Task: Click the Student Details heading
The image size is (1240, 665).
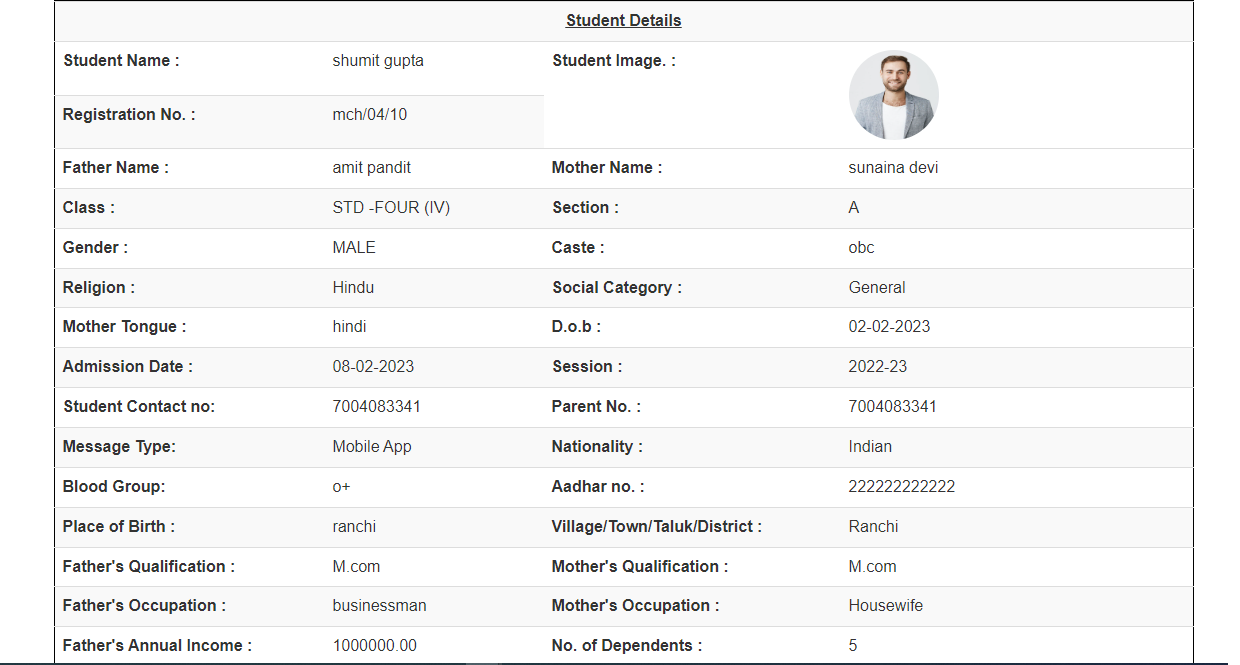Action: pos(623,21)
